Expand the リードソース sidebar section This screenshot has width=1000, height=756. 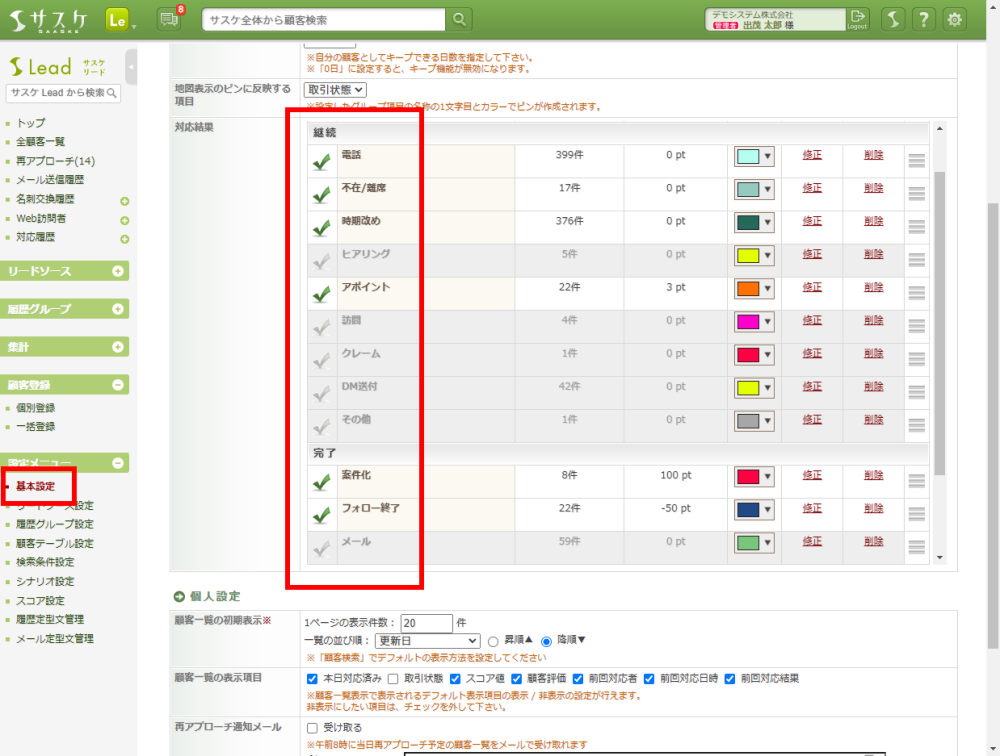click(118, 272)
